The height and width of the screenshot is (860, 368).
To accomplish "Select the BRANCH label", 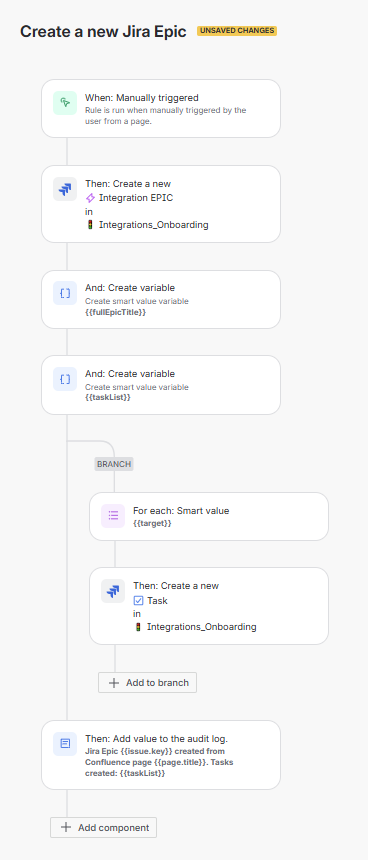I will coord(114,464).
